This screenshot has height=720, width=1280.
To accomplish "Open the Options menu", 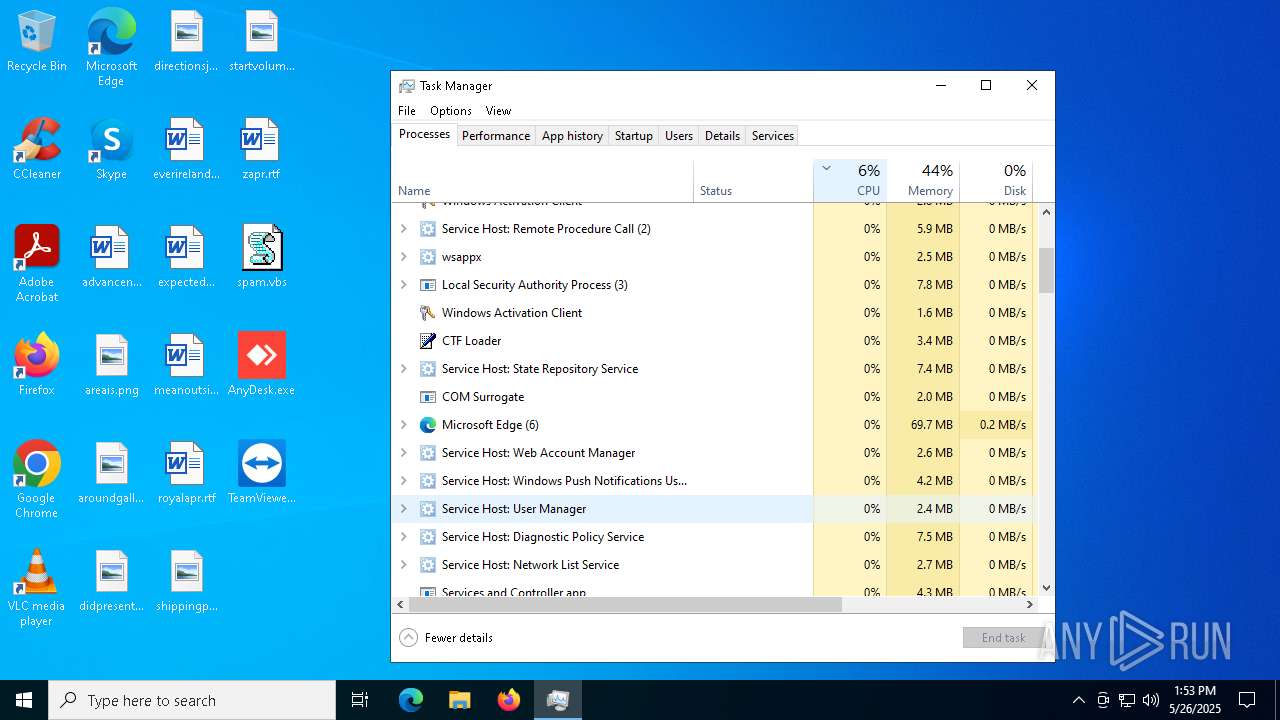I will pos(451,111).
